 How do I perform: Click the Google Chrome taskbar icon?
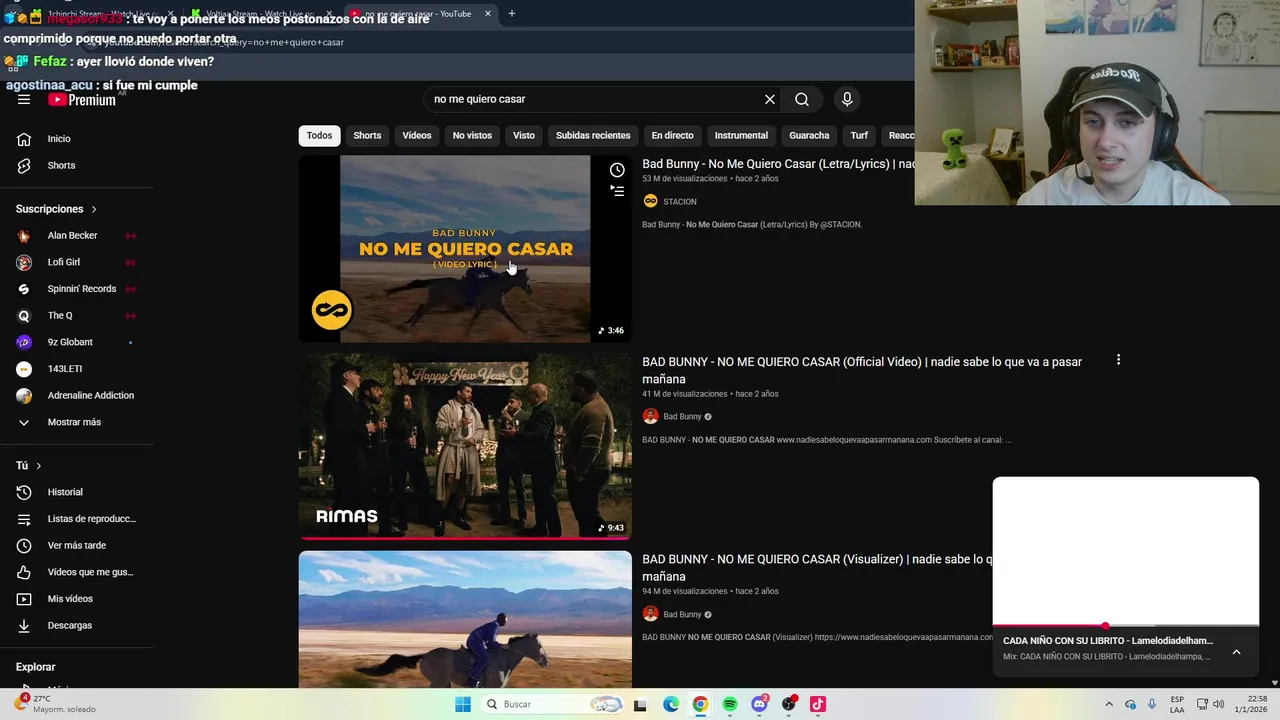coord(700,704)
